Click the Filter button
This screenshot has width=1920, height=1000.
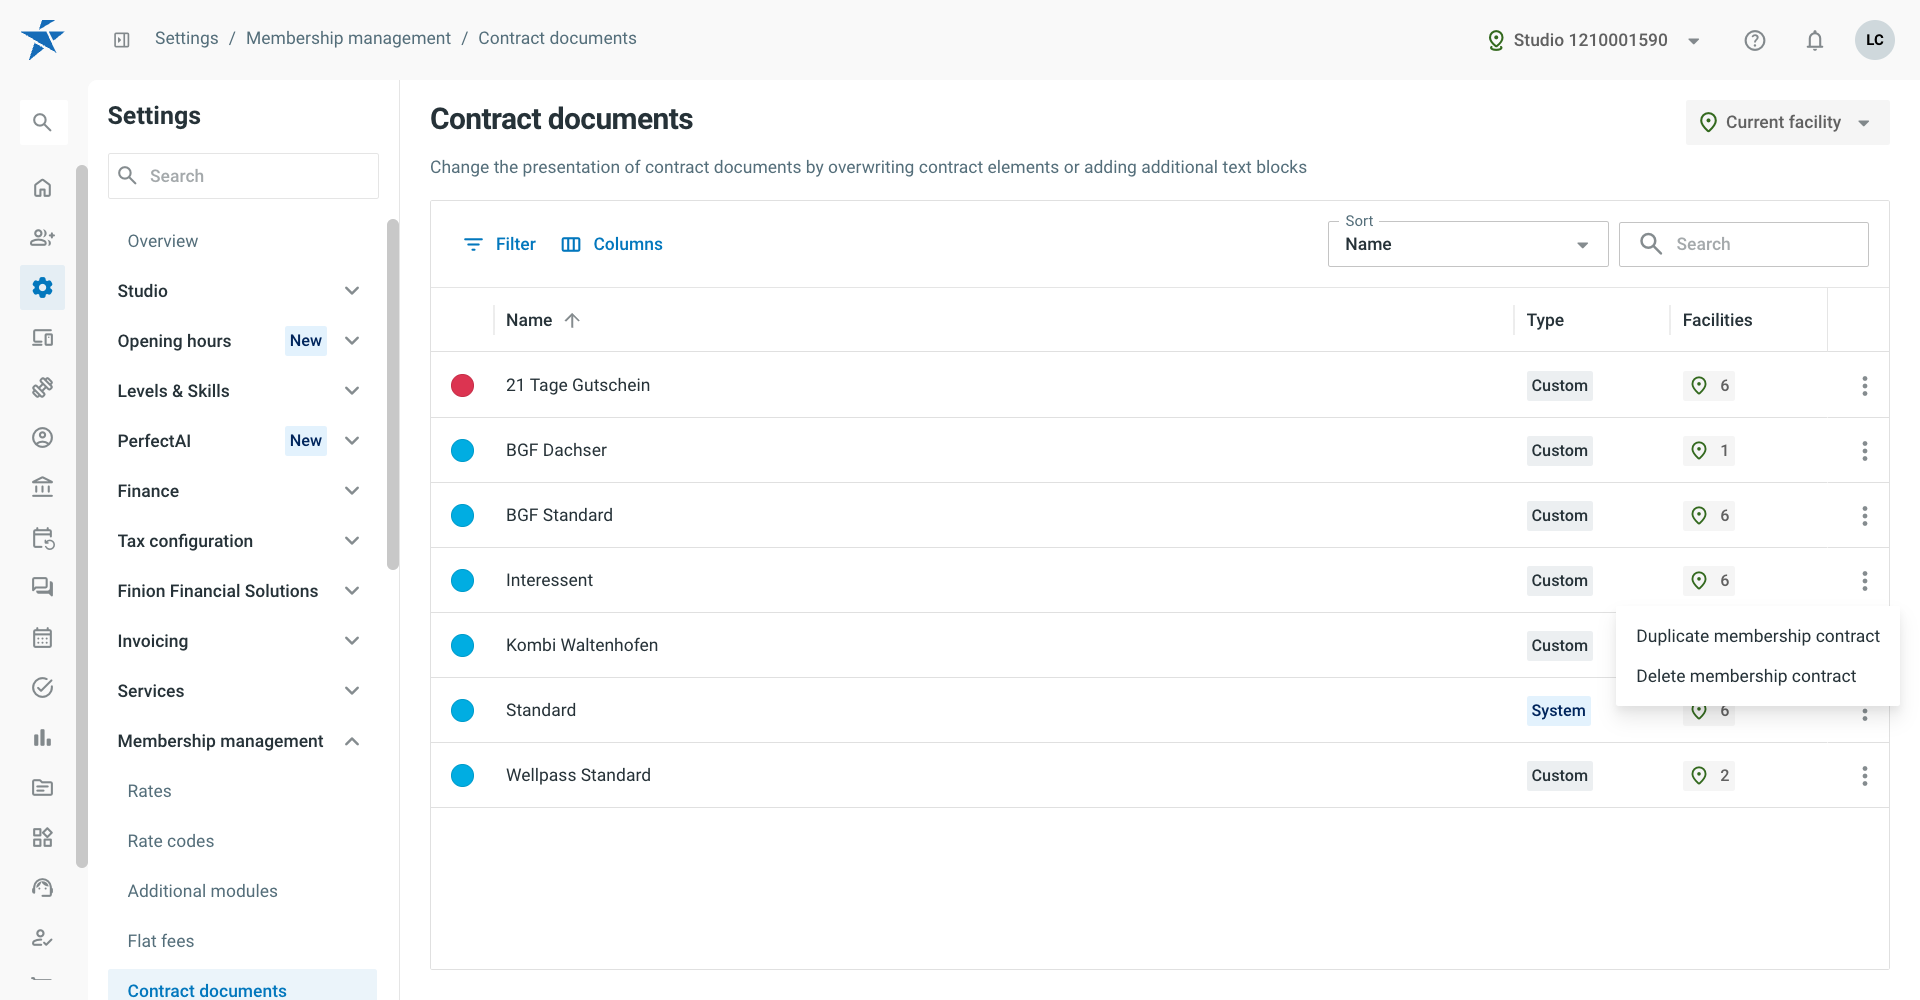click(x=500, y=244)
